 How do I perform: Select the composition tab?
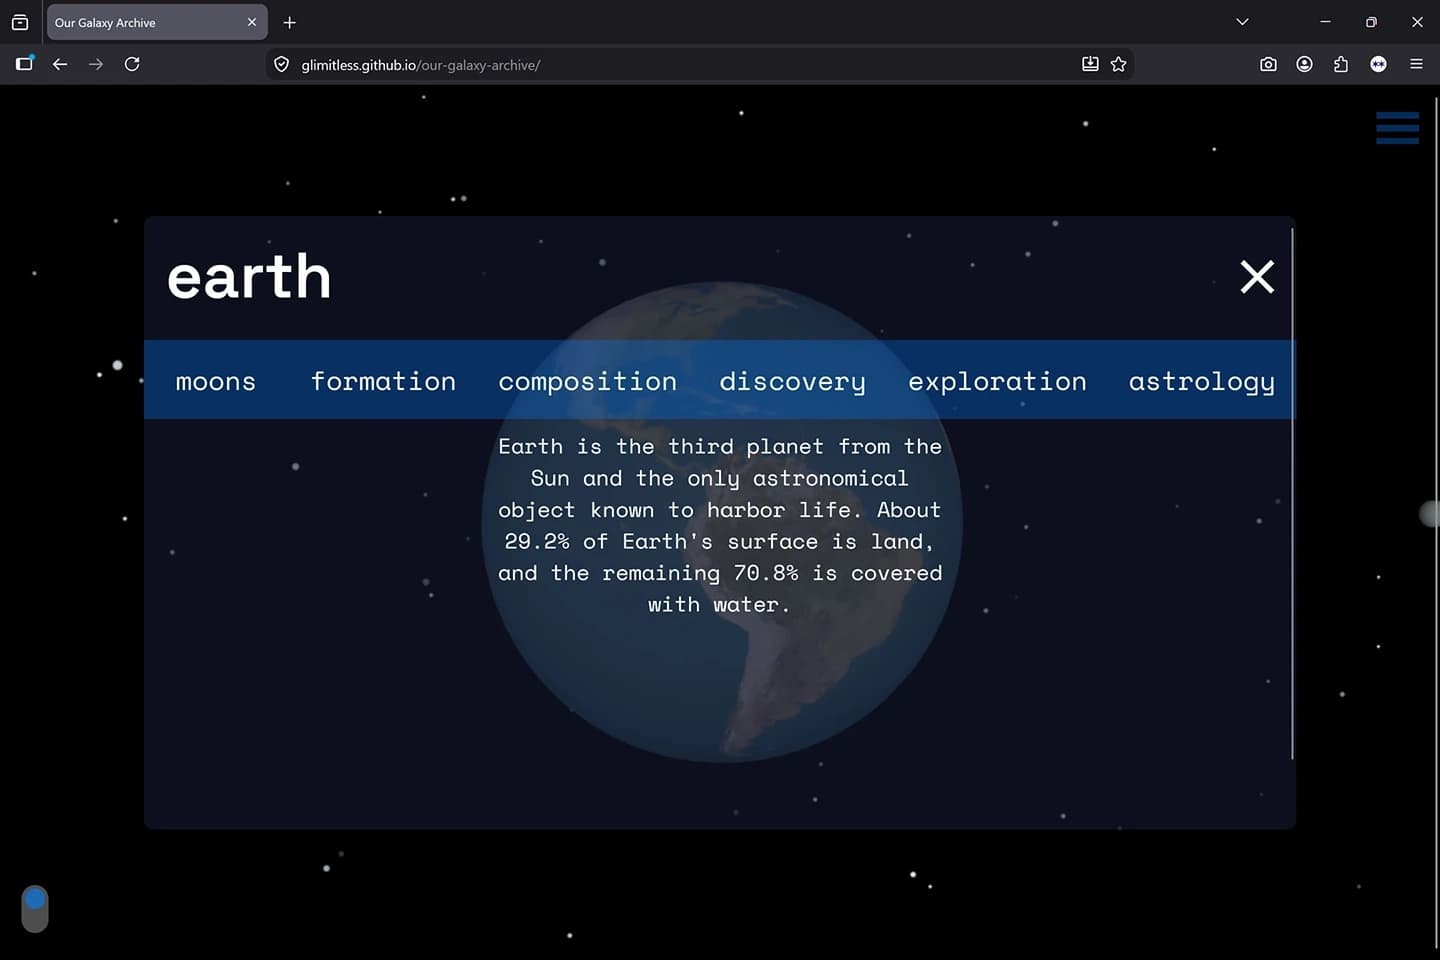pyautogui.click(x=588, y=381)
